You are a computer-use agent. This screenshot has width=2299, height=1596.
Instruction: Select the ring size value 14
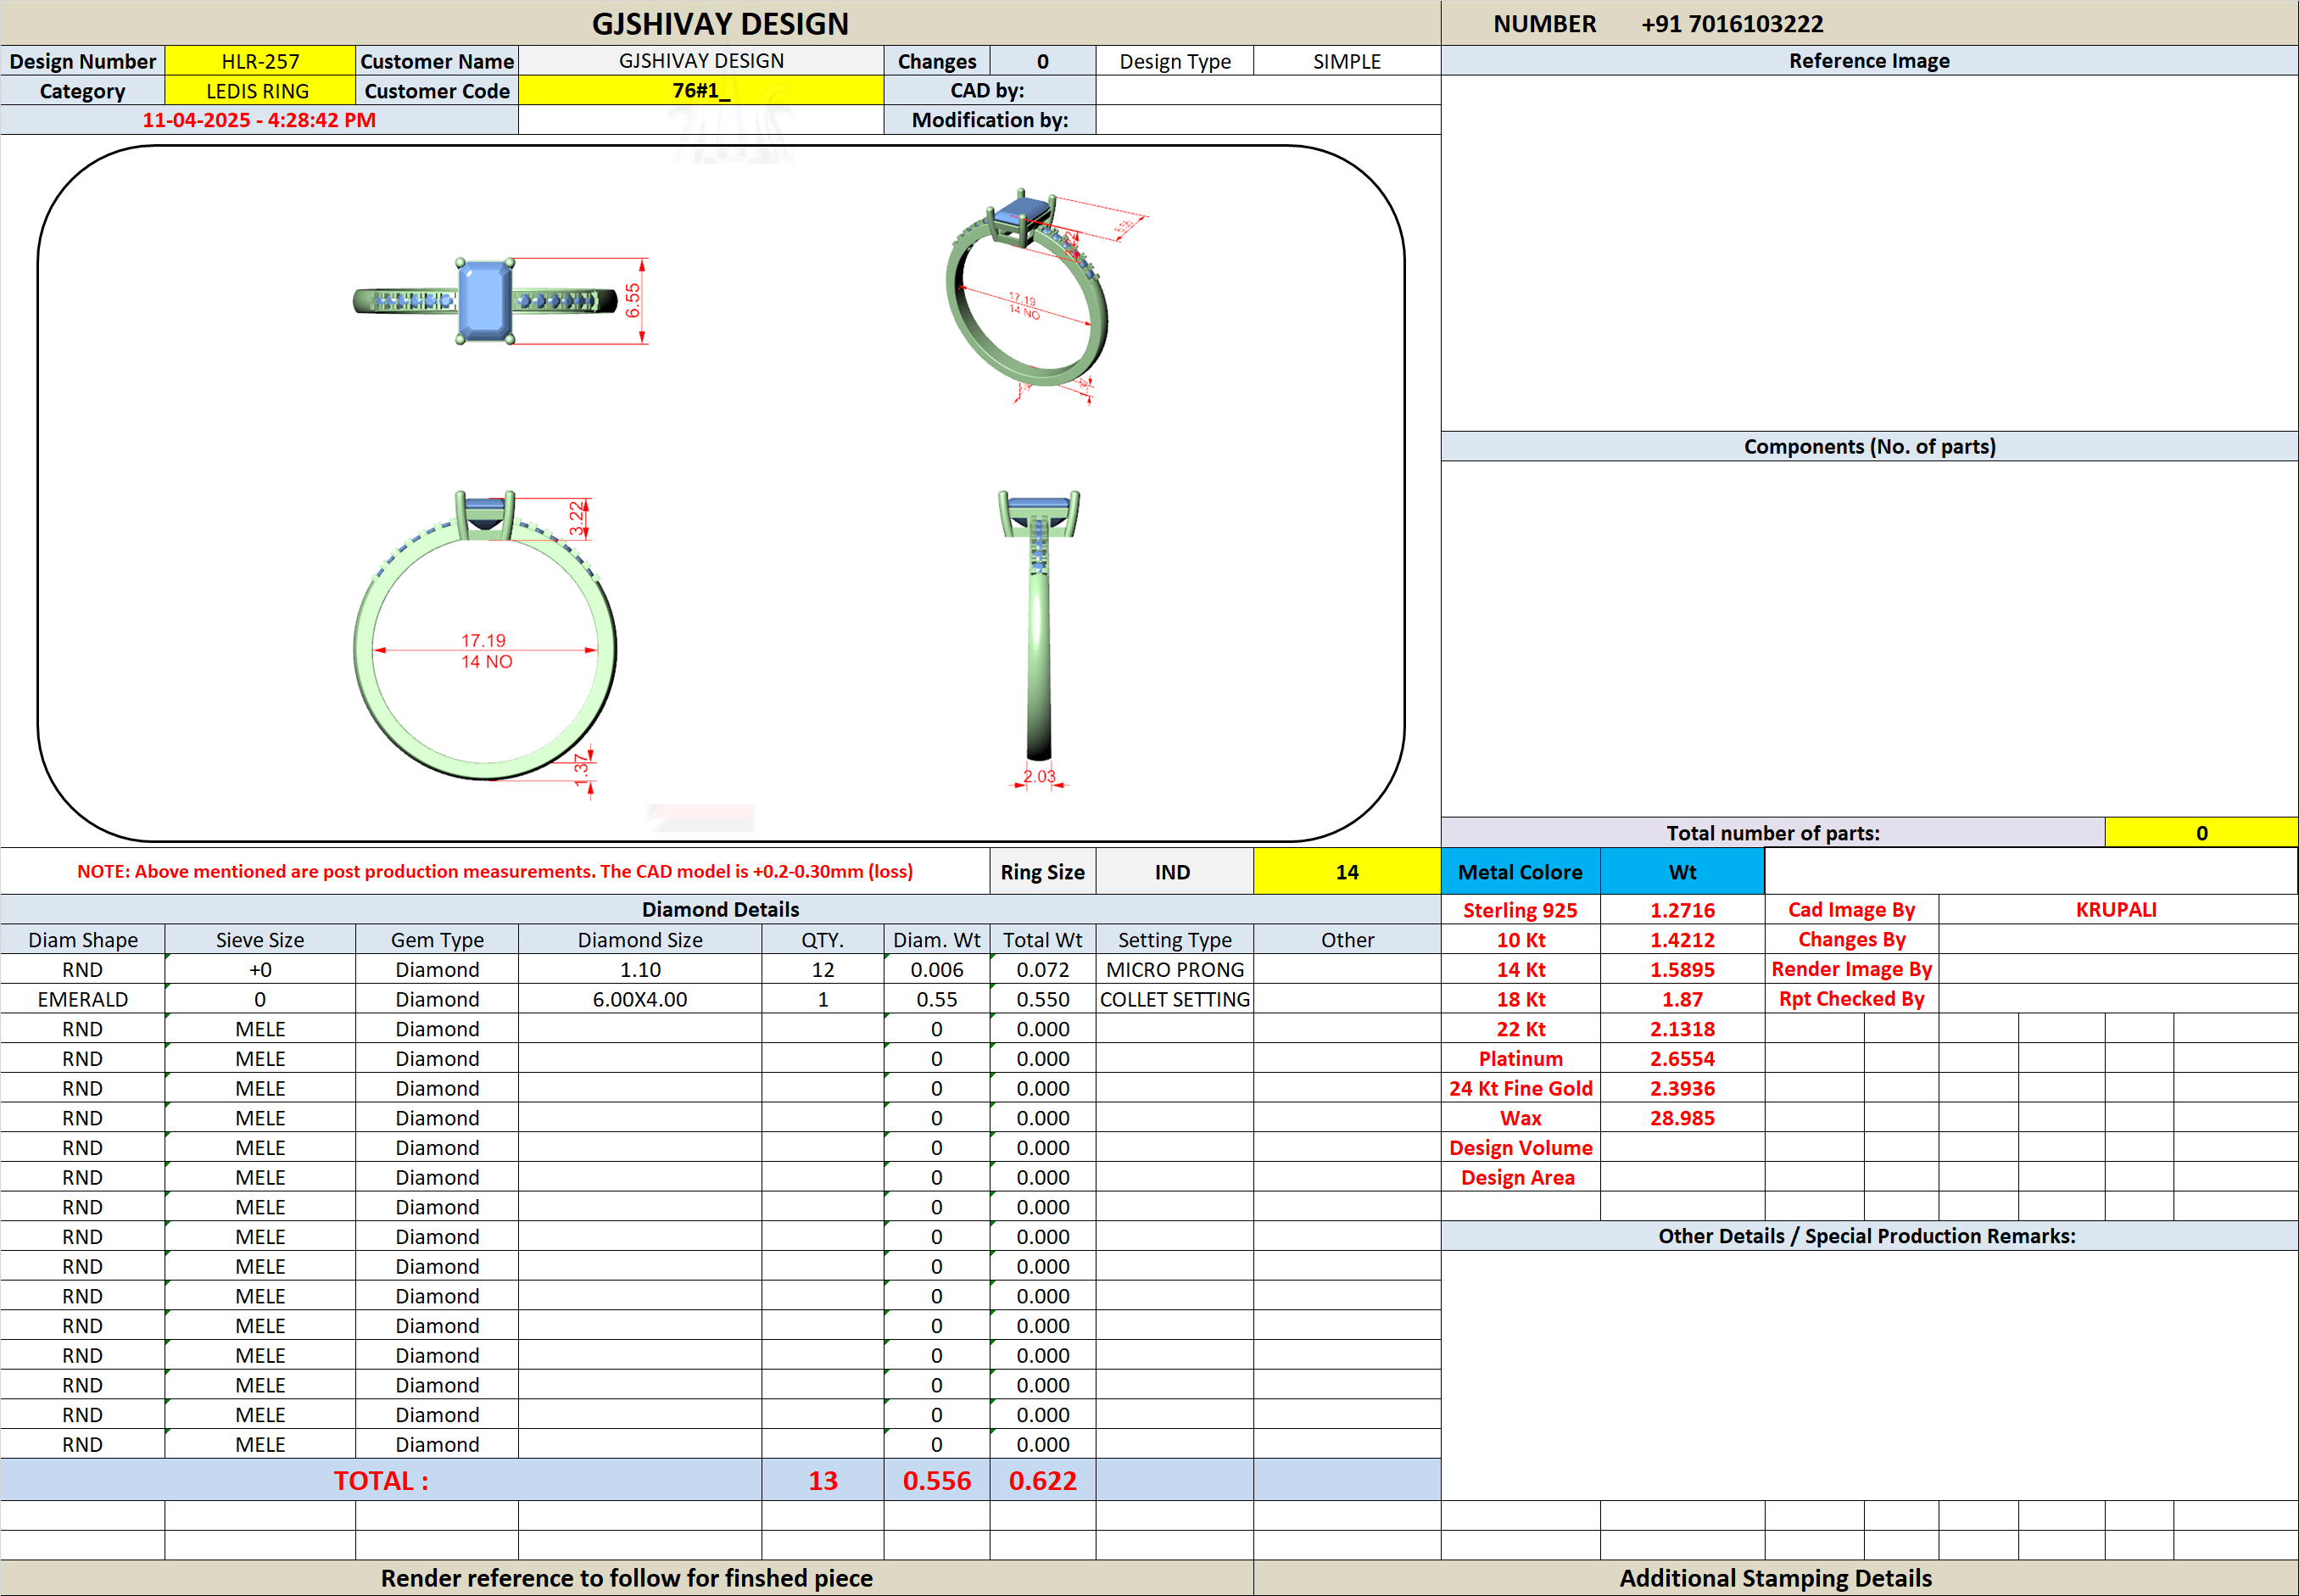[x=1347, y=872]
